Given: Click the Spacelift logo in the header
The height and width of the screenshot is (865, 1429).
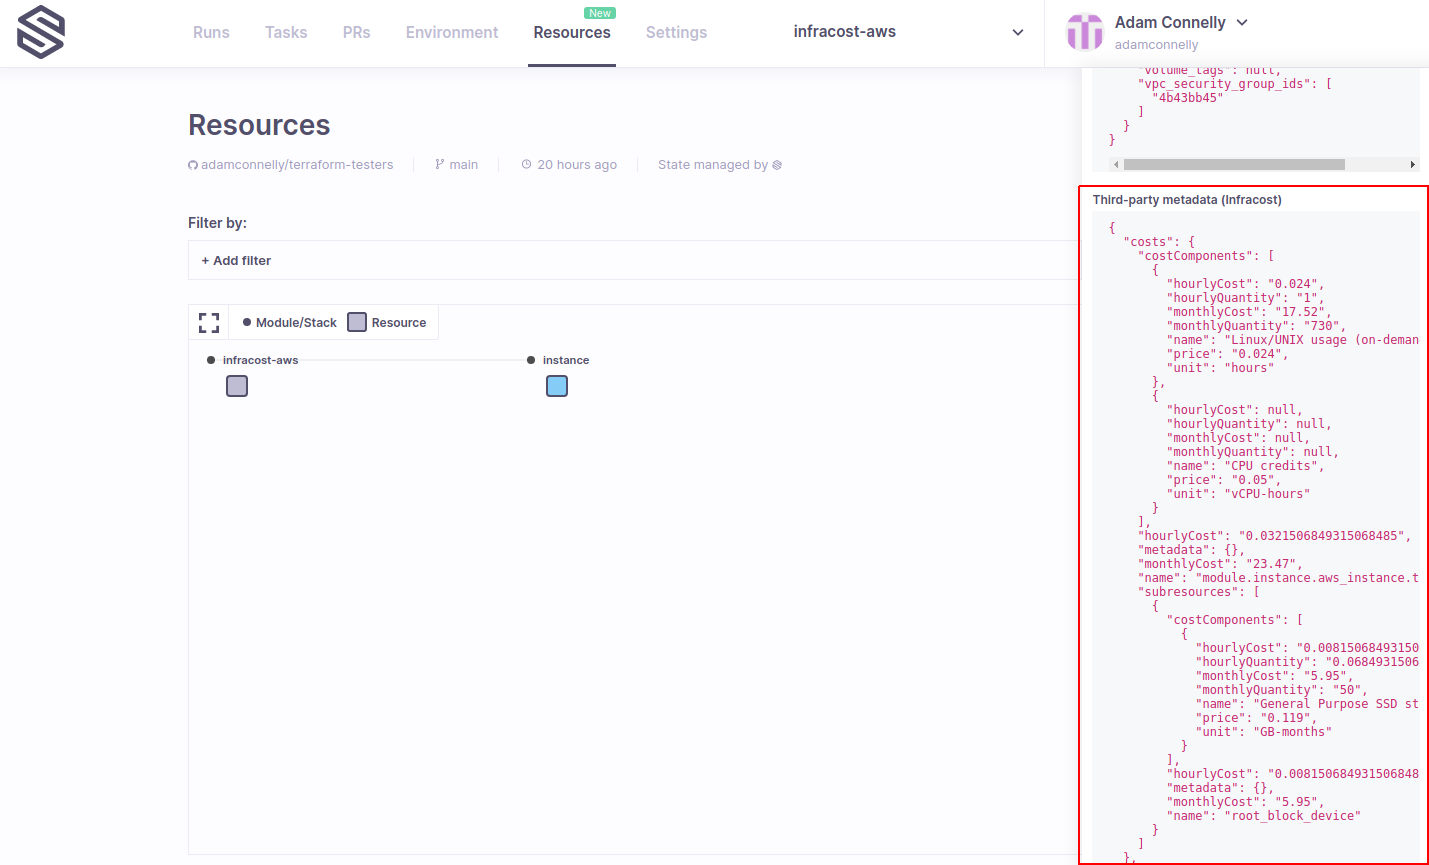Looking at the screenshot, I should tap(41, 32).
